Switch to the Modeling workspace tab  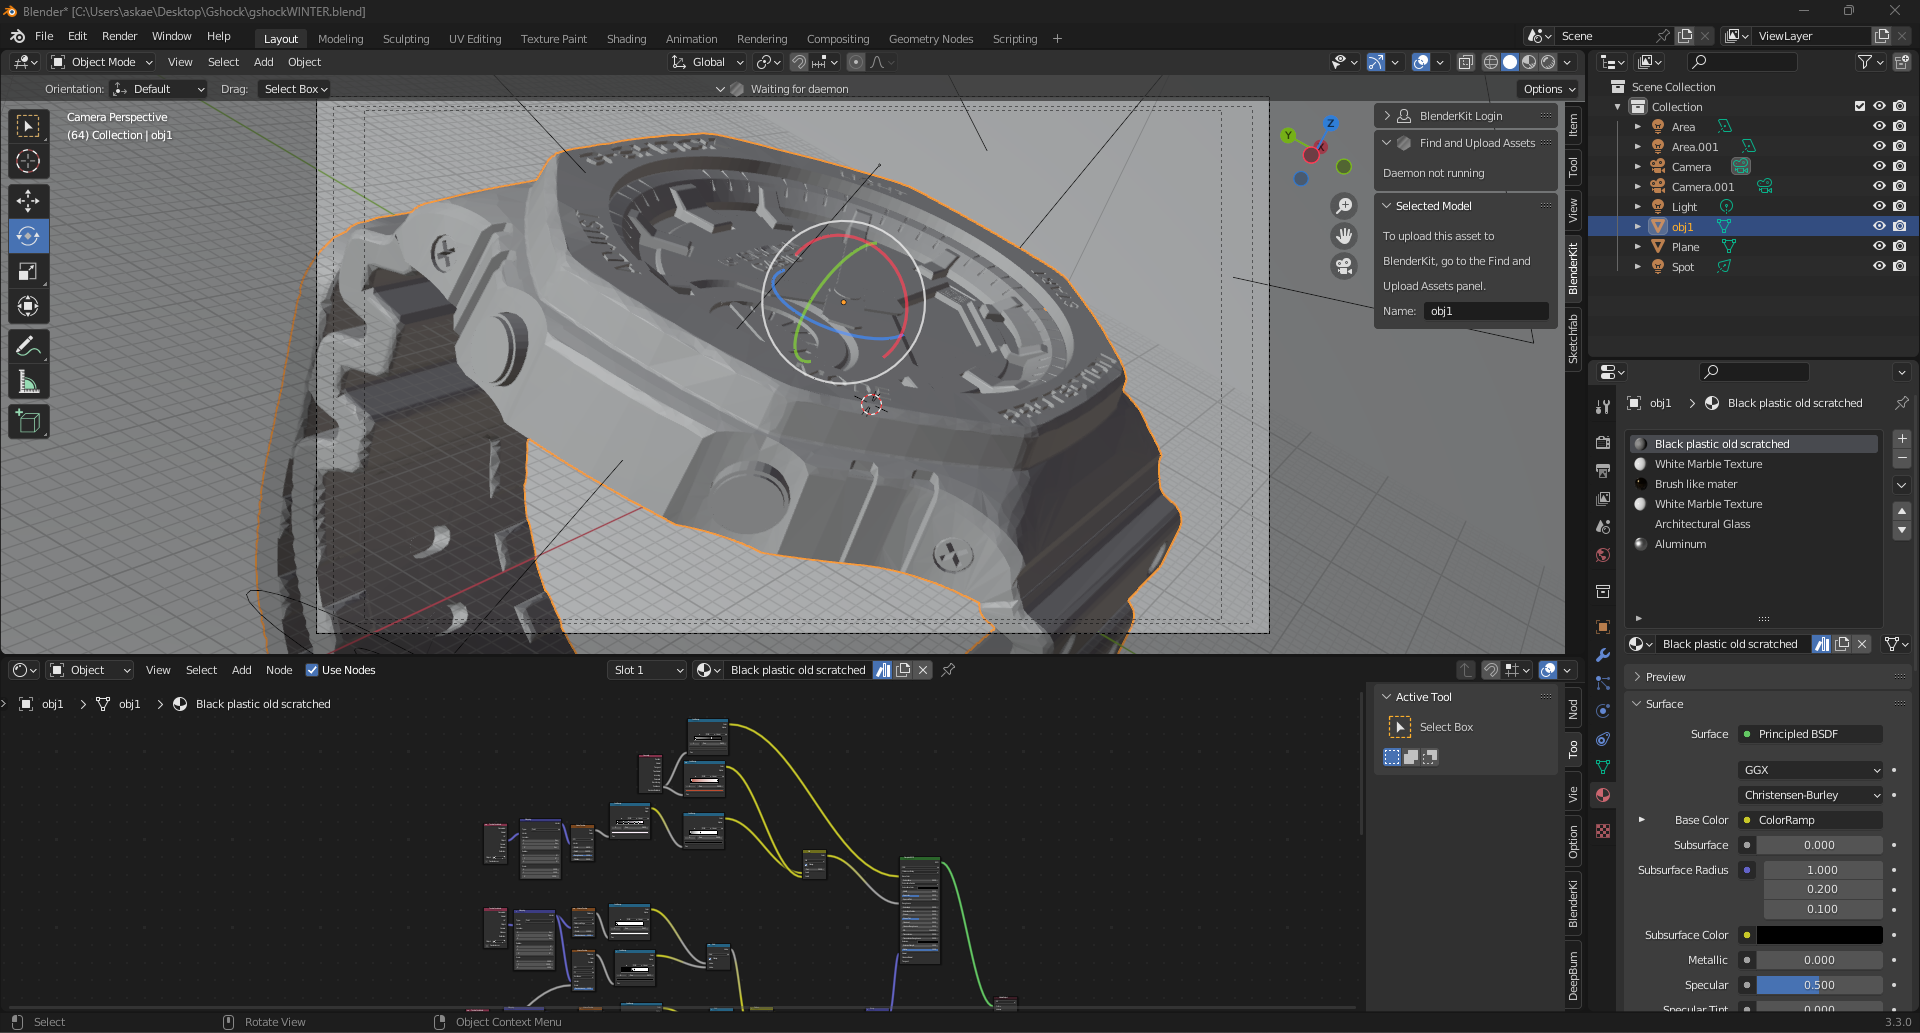tap(340, 39)
